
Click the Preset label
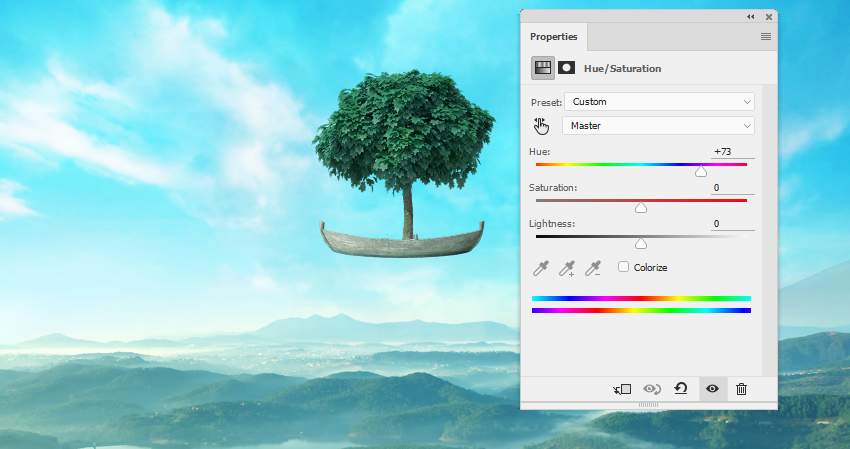(546, 102)
